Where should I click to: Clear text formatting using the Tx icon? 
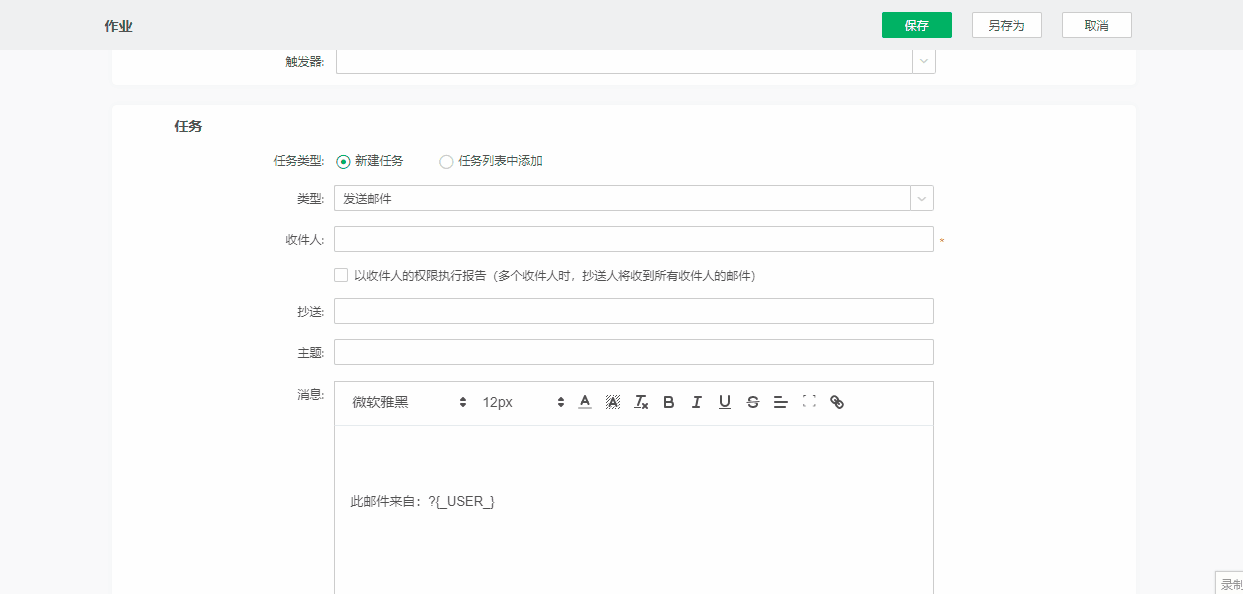coord(640,402)
